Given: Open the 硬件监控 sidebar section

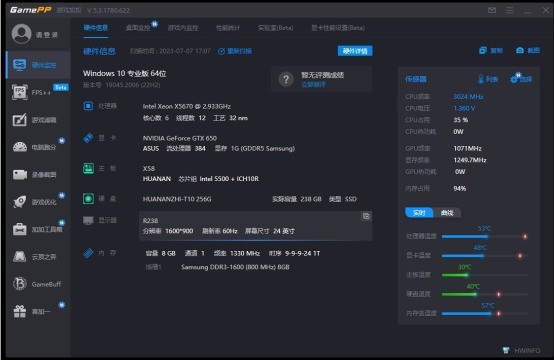Looking at the screenshot, I should point(38,65).
